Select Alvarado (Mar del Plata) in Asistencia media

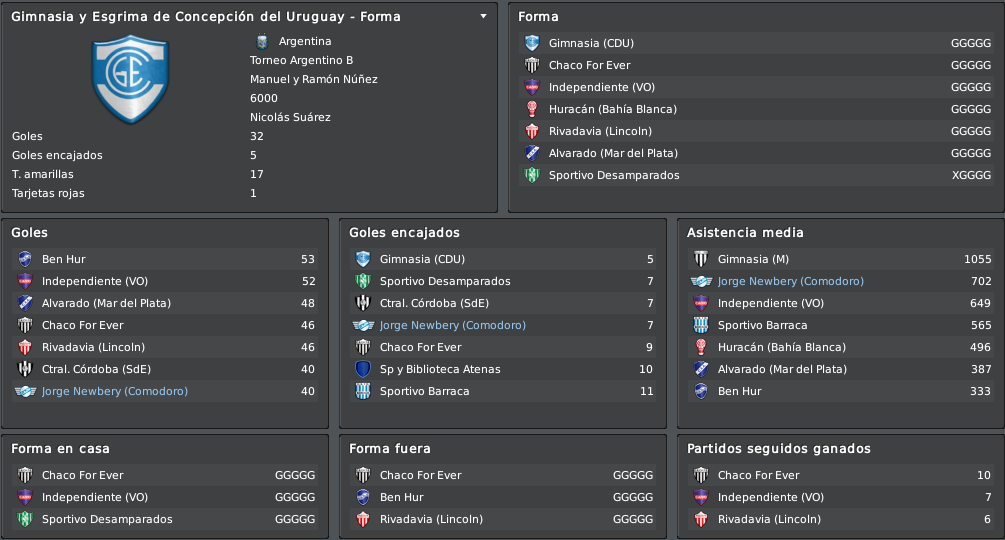click(x=782, y=369)
